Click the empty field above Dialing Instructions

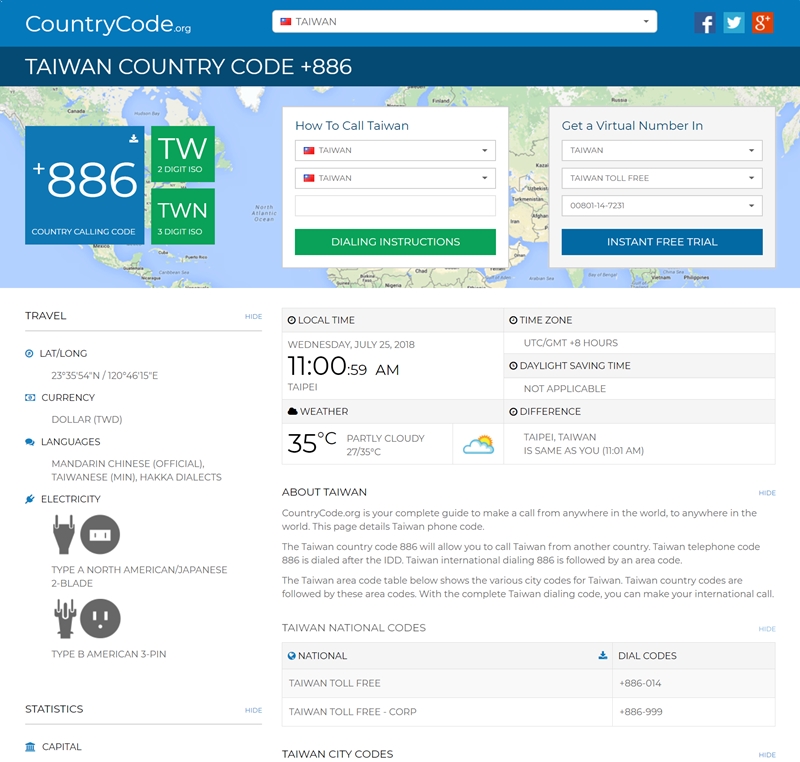[395, 206]
